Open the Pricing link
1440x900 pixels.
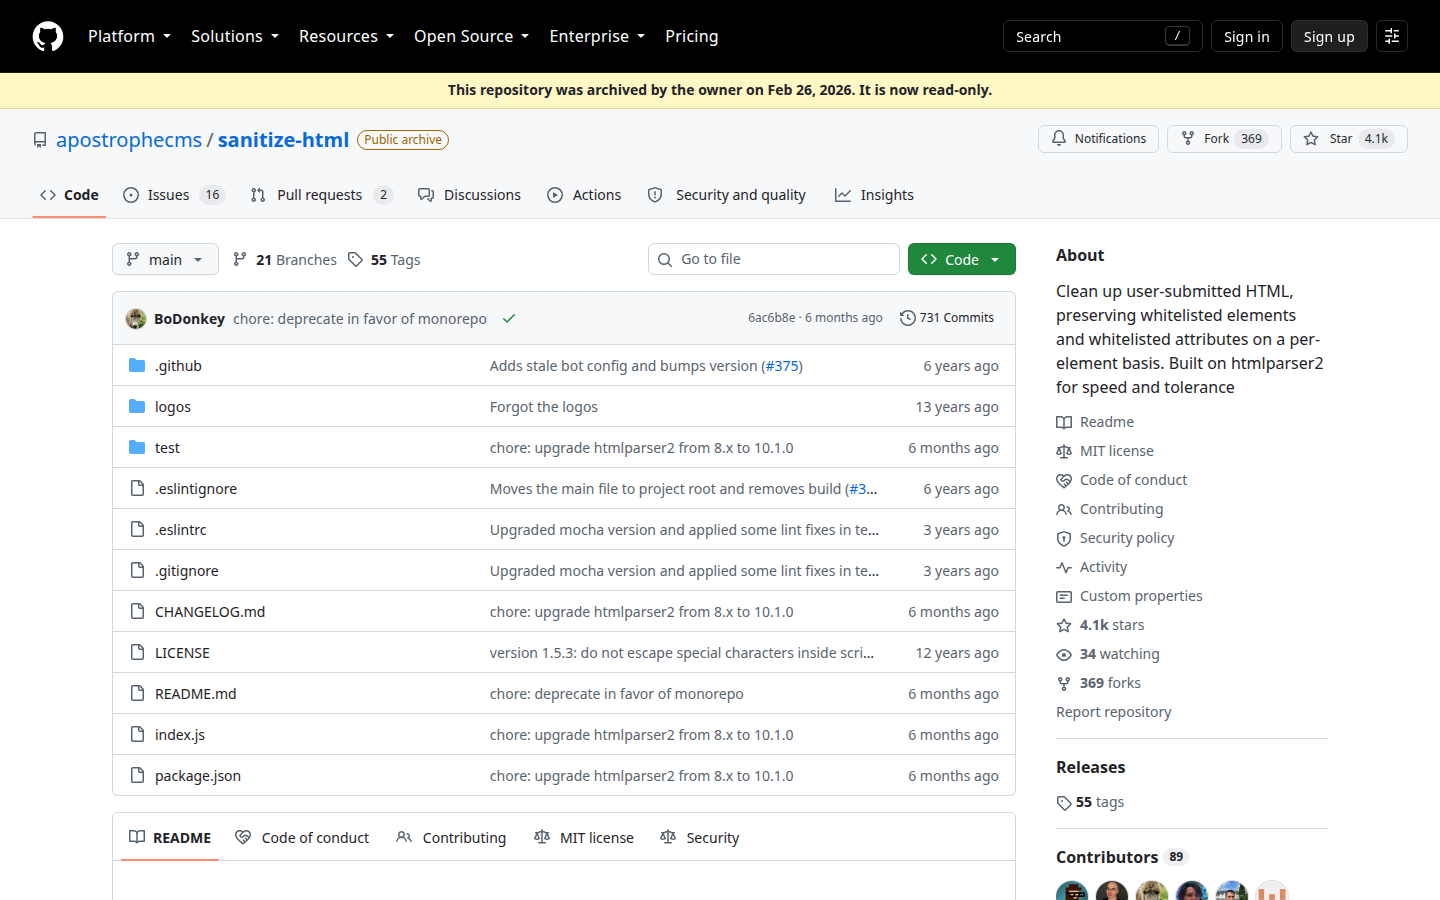coord(692,36)
